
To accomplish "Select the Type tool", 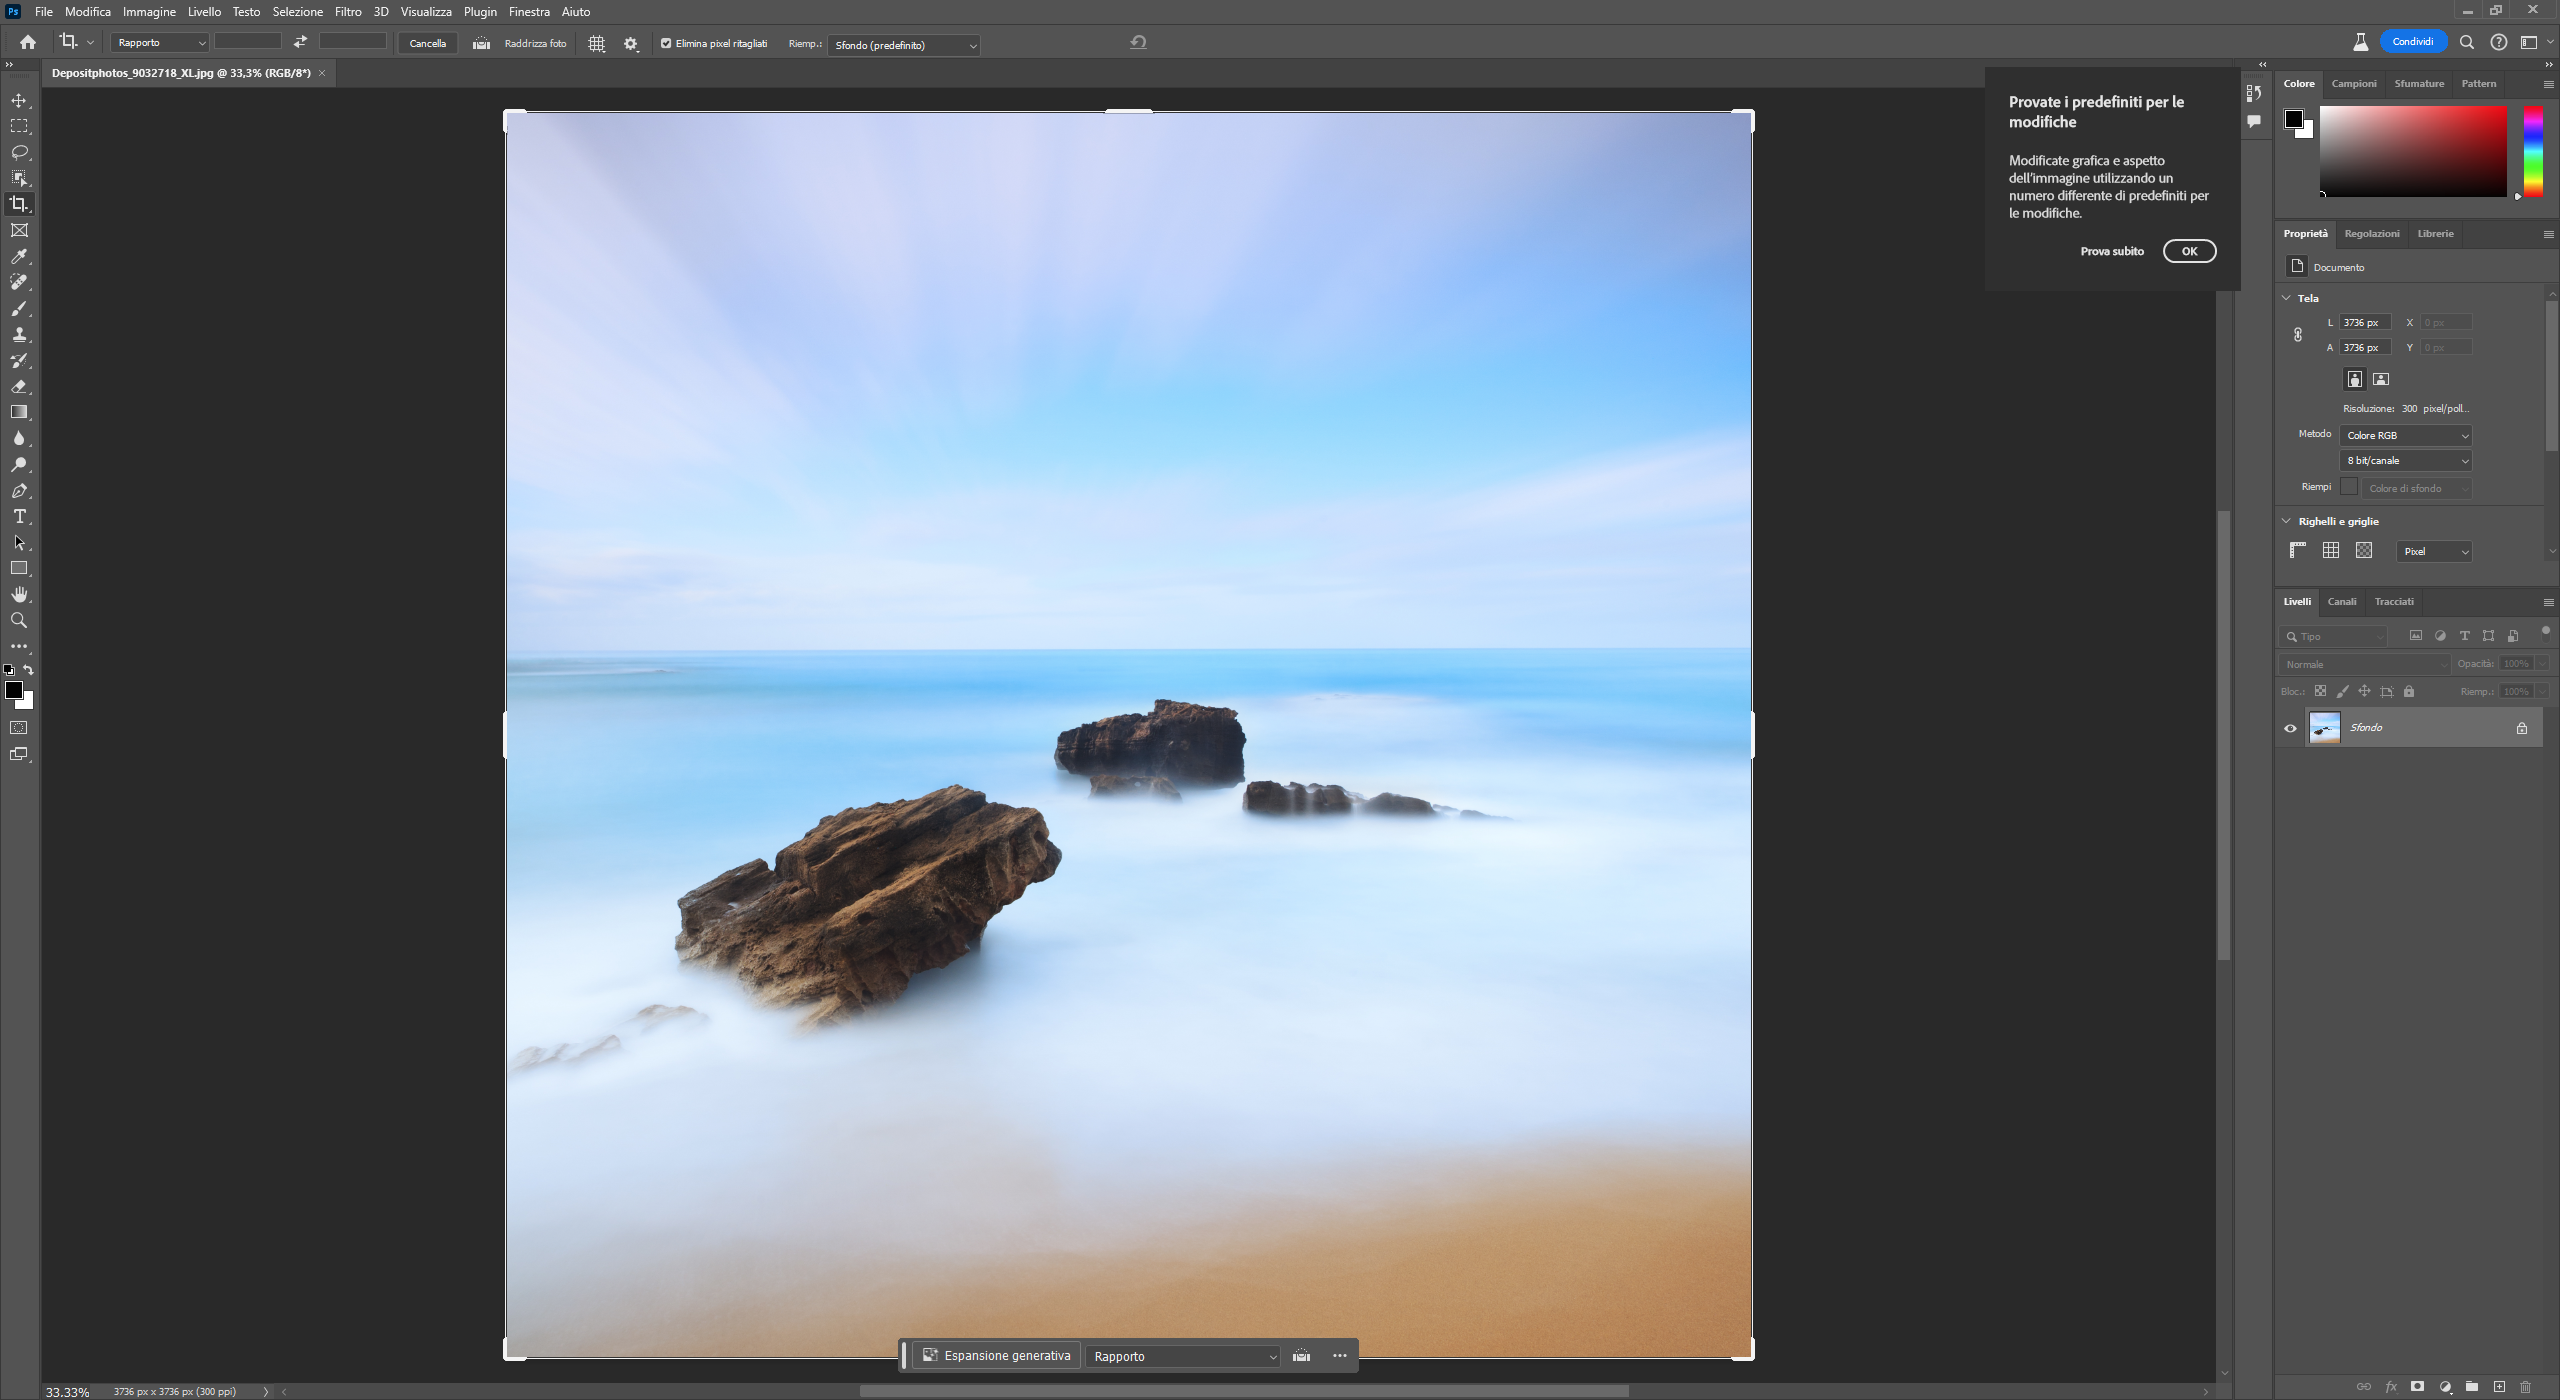I will [x=19, y=517].
